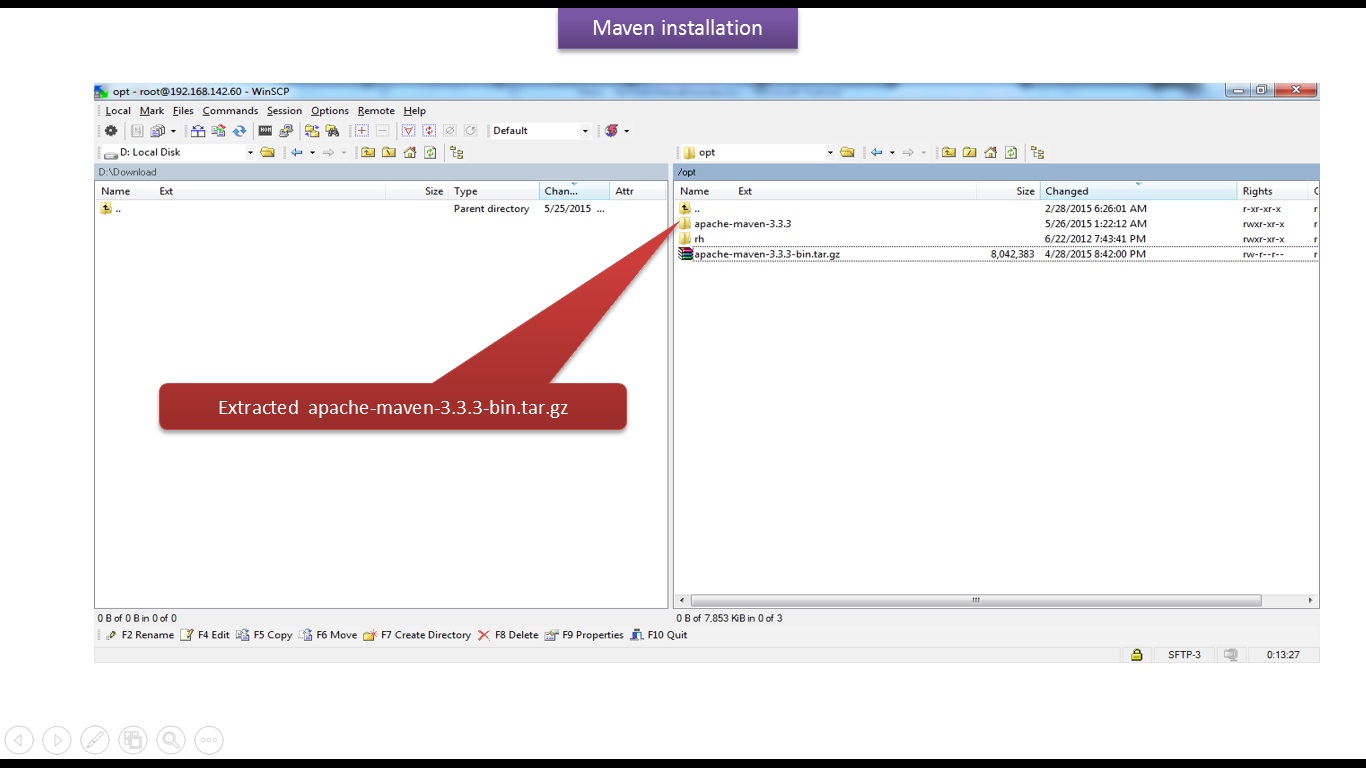Click the remote panel horizontal scrollbar thumb
This screenshot has height=768, width=1366.
click(976, 600)
